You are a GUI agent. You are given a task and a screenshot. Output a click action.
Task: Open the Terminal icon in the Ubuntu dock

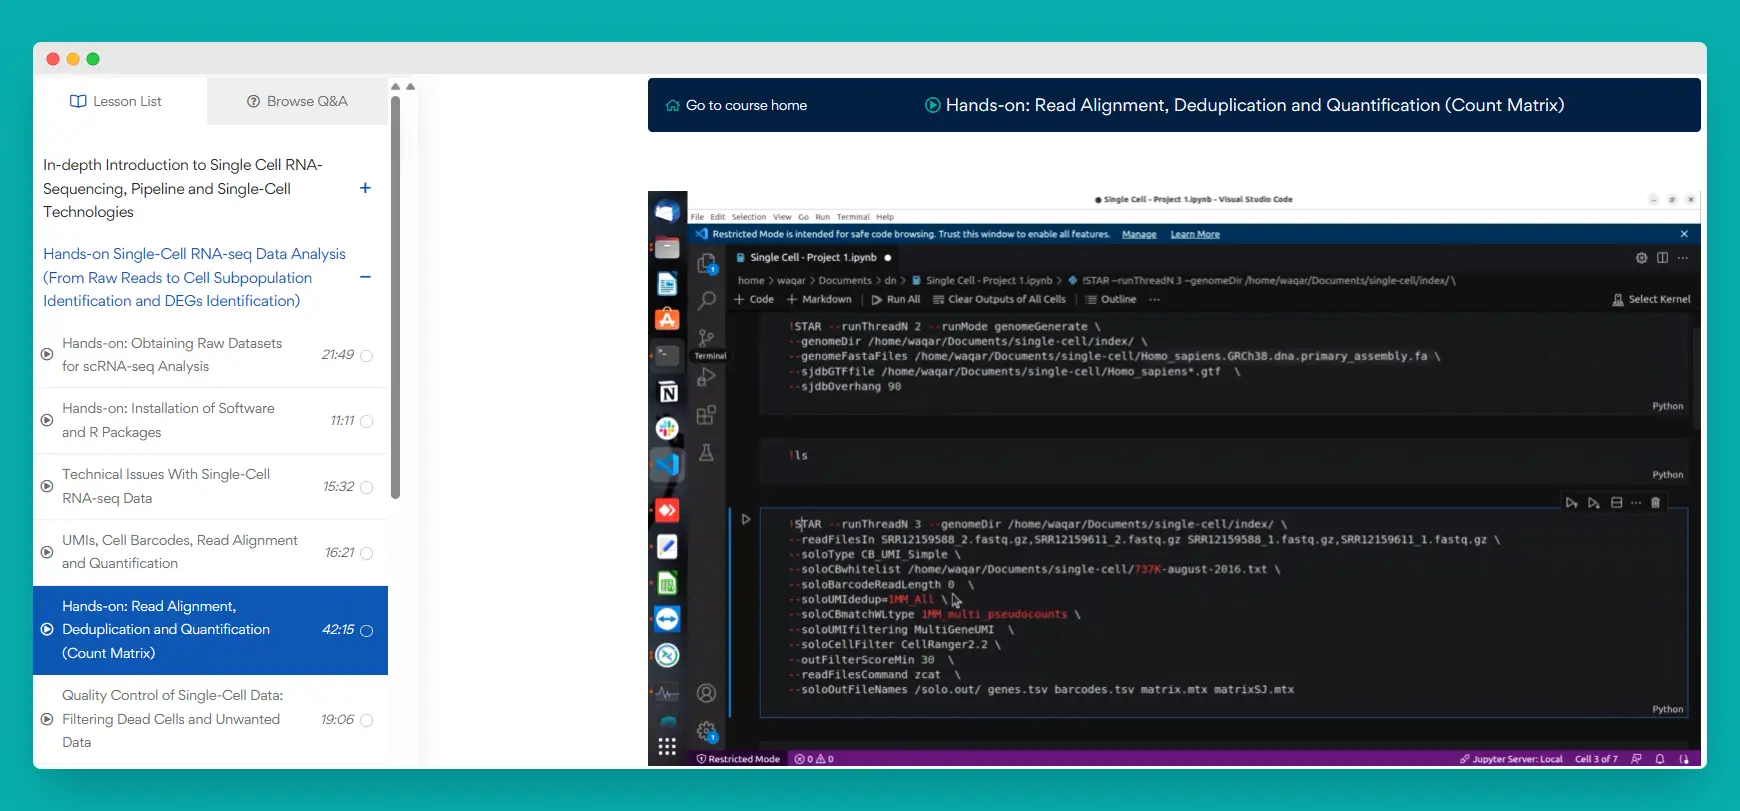point(667,355)
